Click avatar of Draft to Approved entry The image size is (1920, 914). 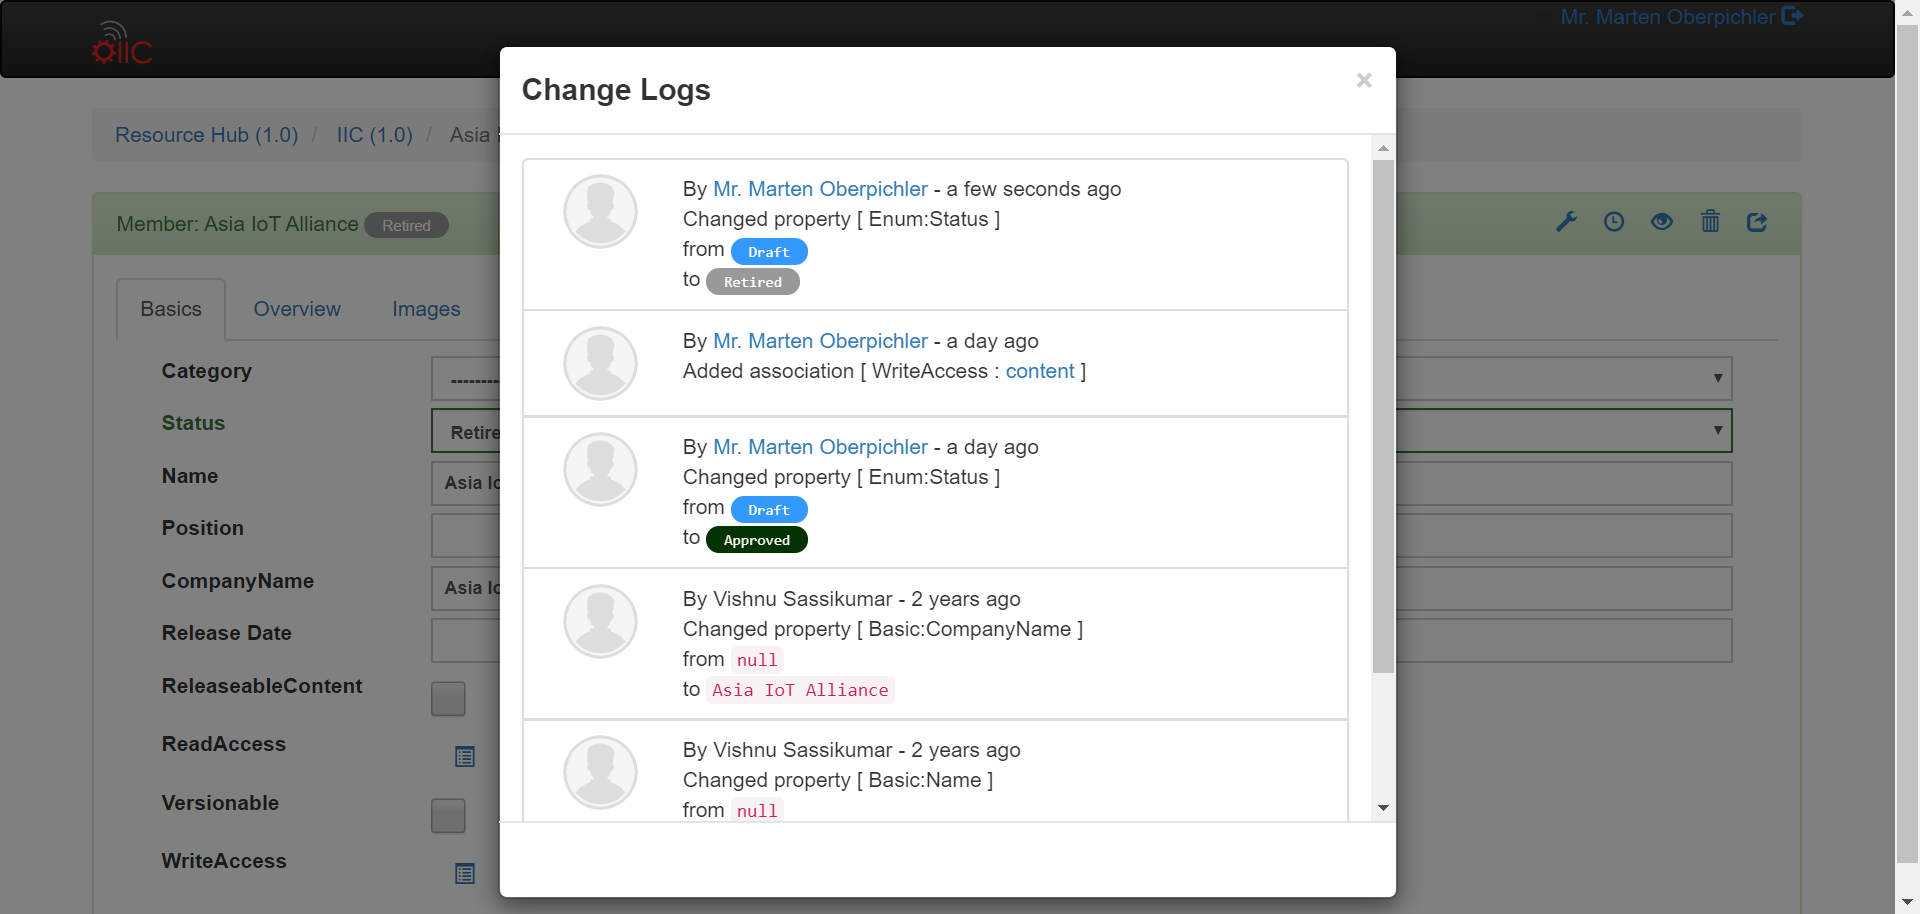pos(600,469)
